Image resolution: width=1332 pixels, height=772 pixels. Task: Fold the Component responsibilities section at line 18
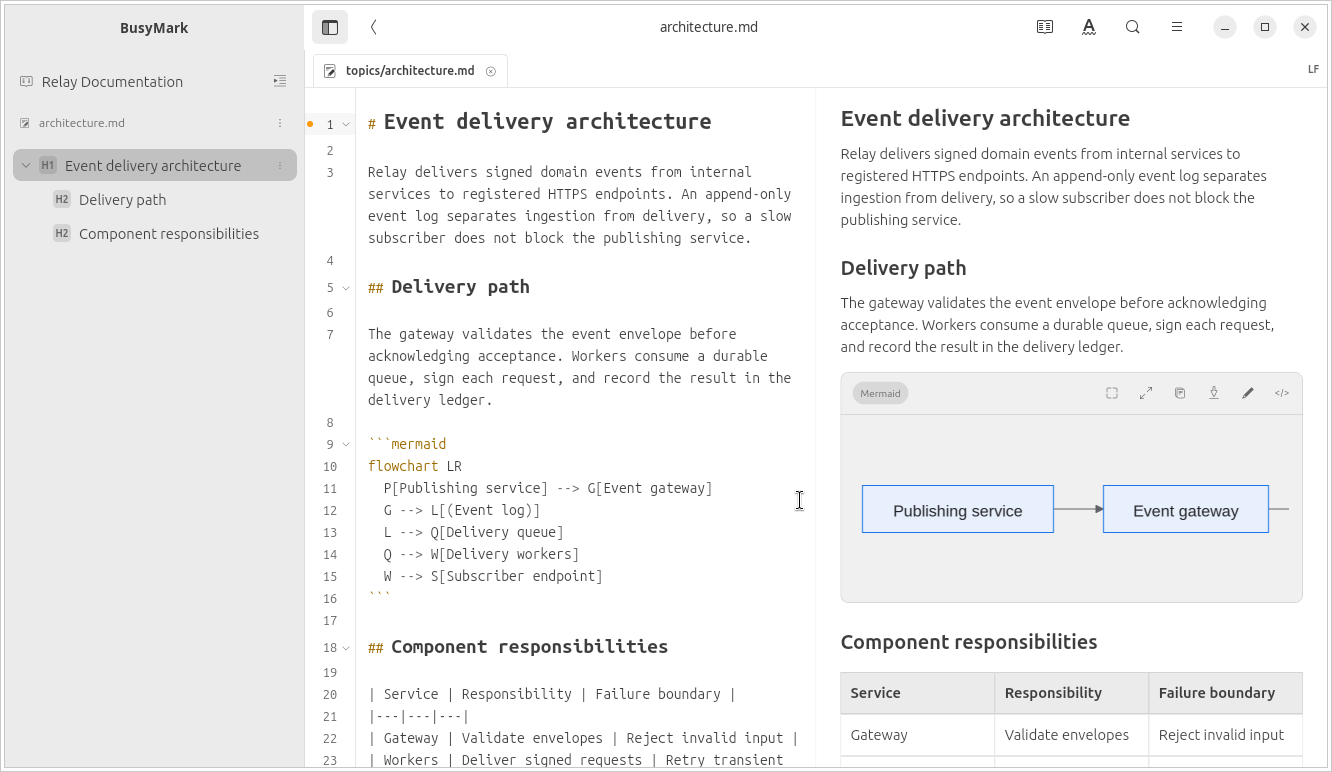tap(347, 648)
